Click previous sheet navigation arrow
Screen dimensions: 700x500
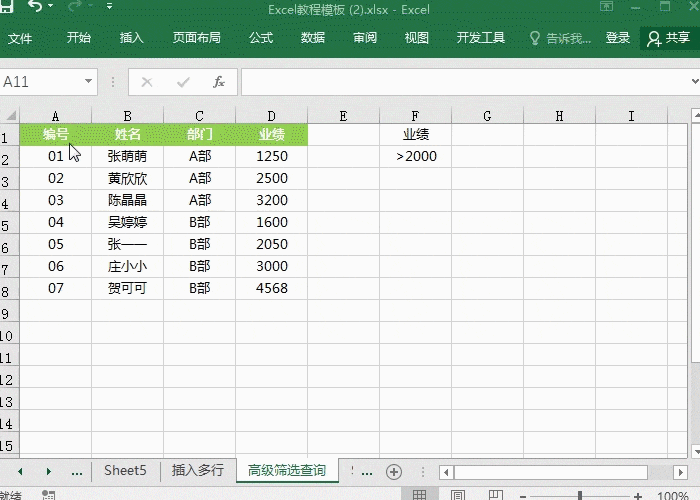pos(20,471)
